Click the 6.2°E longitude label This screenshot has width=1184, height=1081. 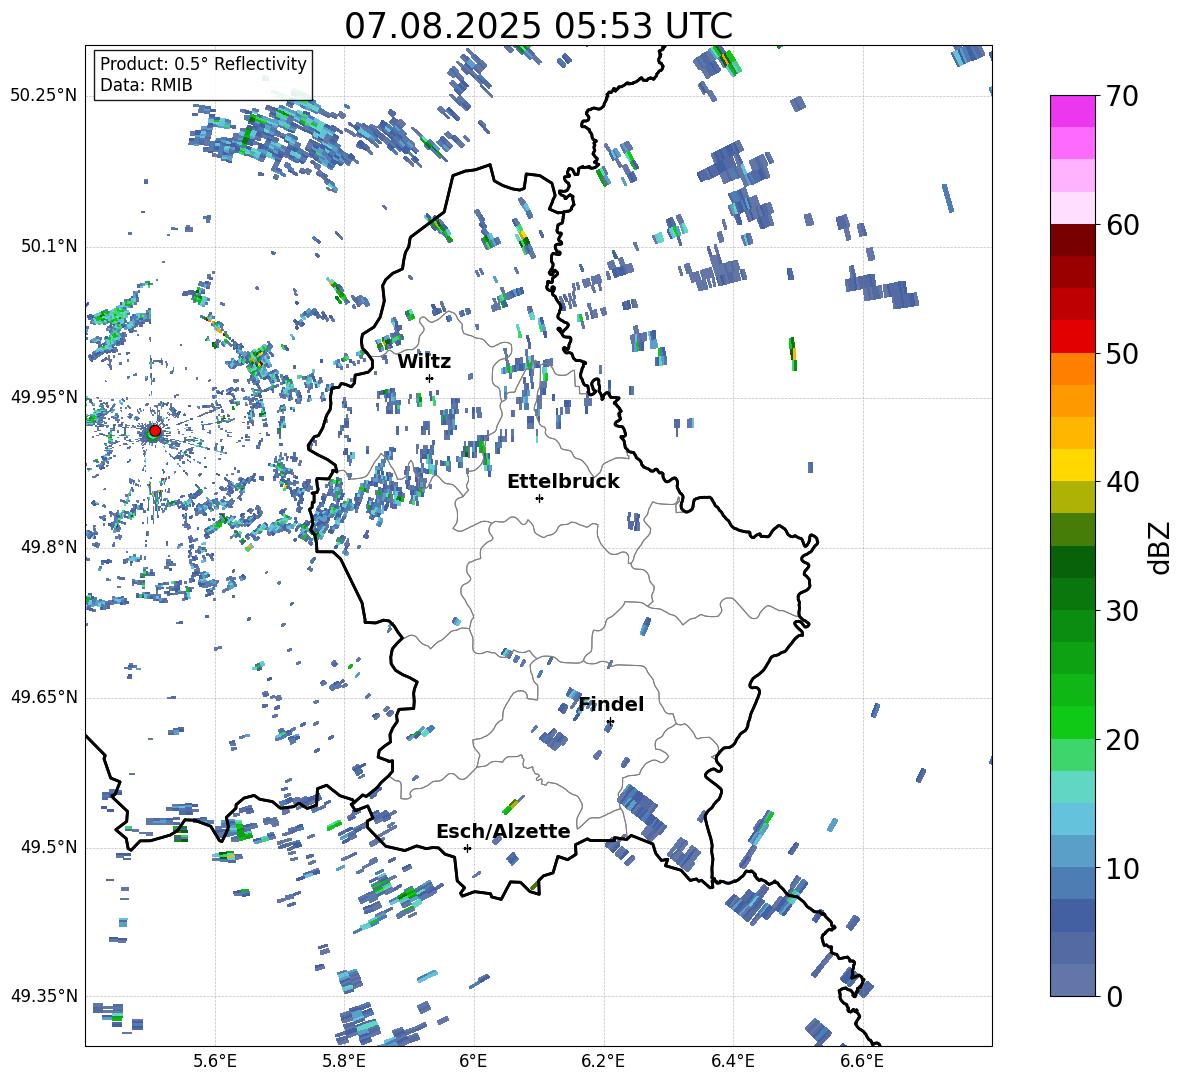tap(603, 1061)
